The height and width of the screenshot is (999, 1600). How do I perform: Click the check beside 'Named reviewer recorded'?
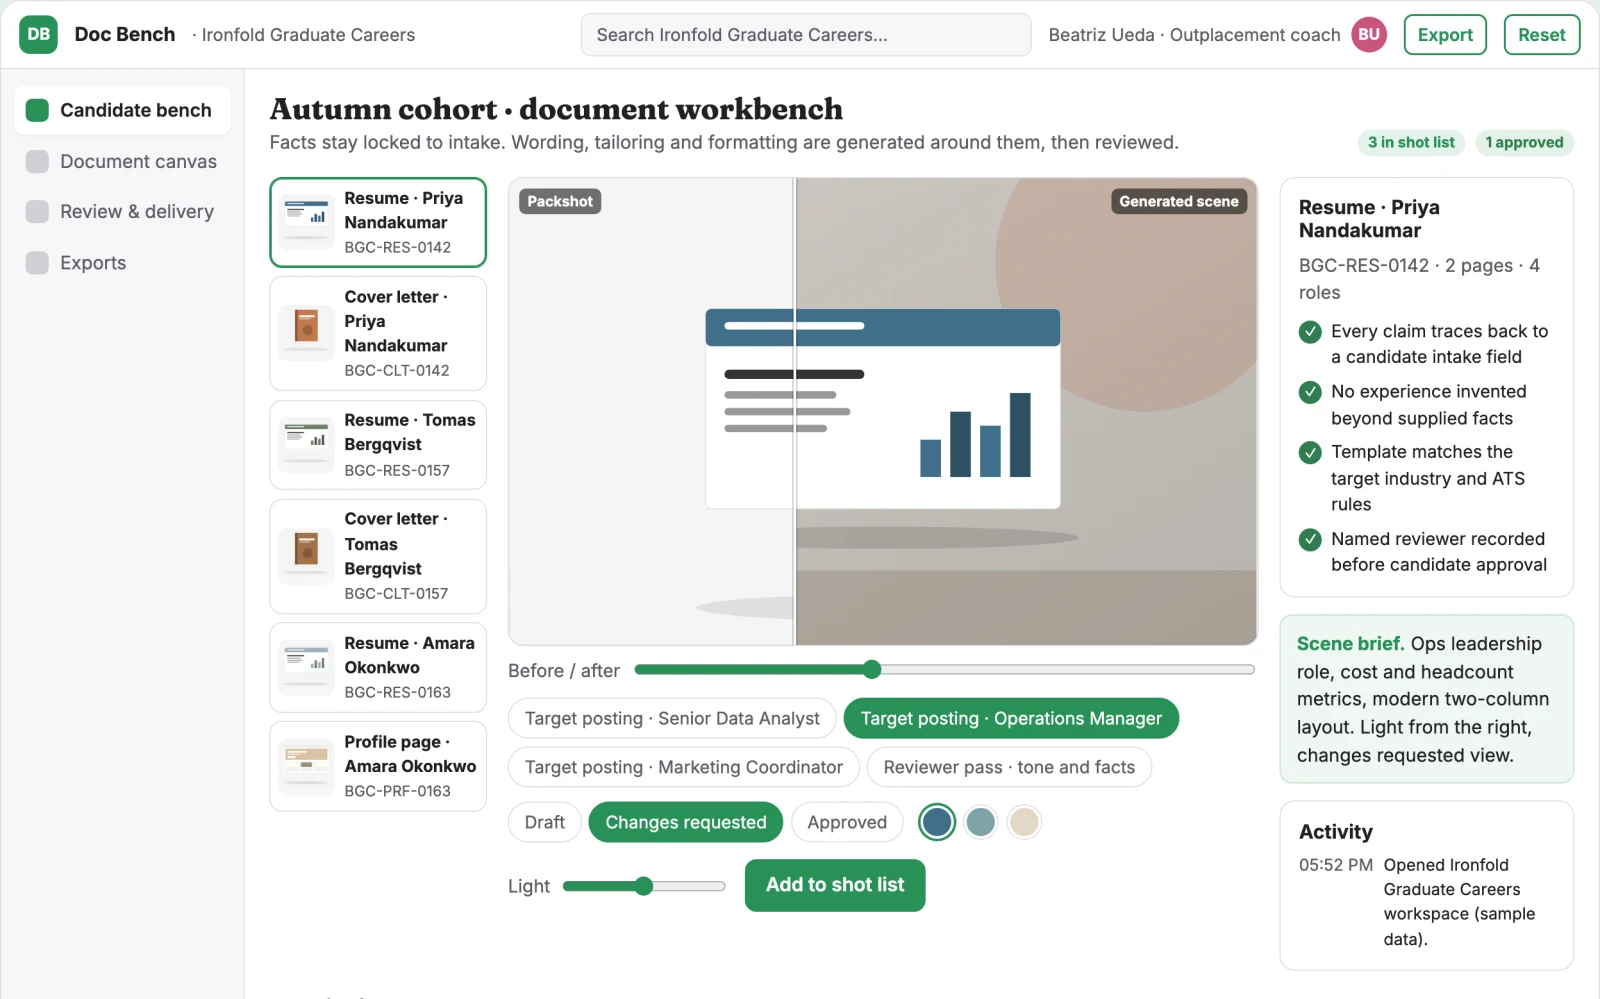(x=1310, y=540)
